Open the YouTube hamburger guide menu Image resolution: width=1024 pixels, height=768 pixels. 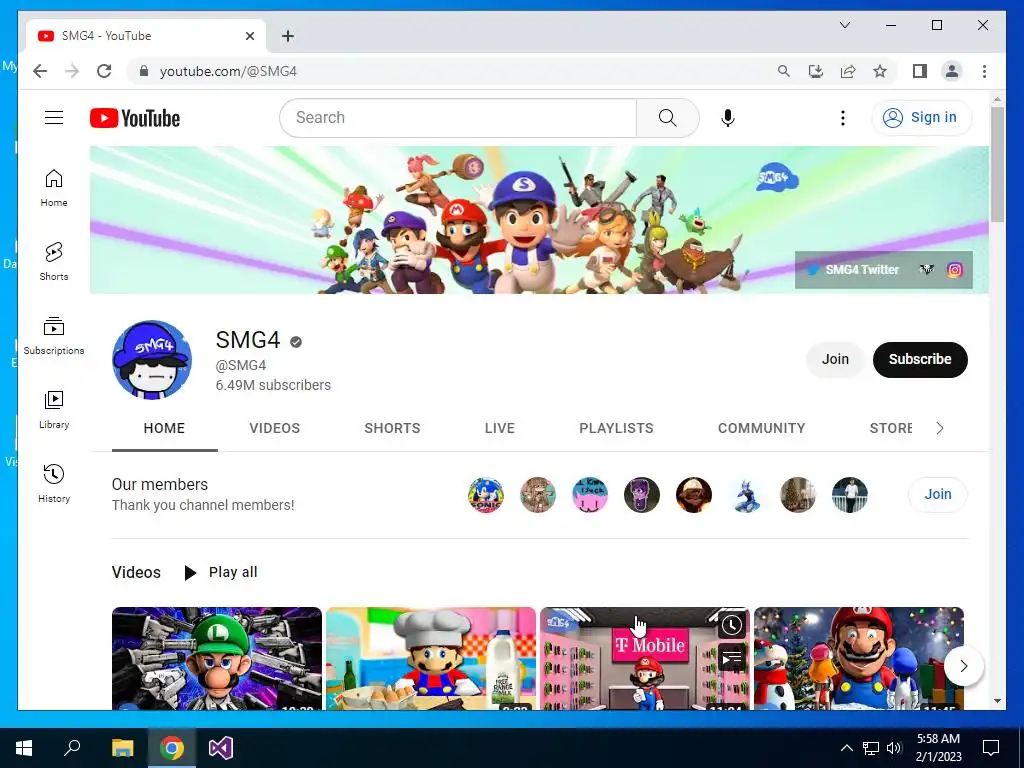pyautogui.click(x=54, y=118)
